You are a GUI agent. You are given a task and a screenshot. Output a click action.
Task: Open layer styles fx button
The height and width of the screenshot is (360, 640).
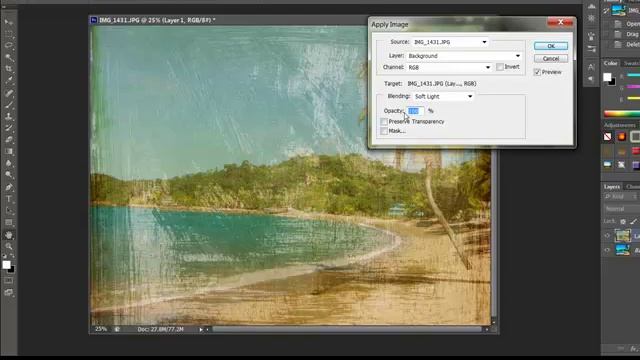tap(633, 349)
